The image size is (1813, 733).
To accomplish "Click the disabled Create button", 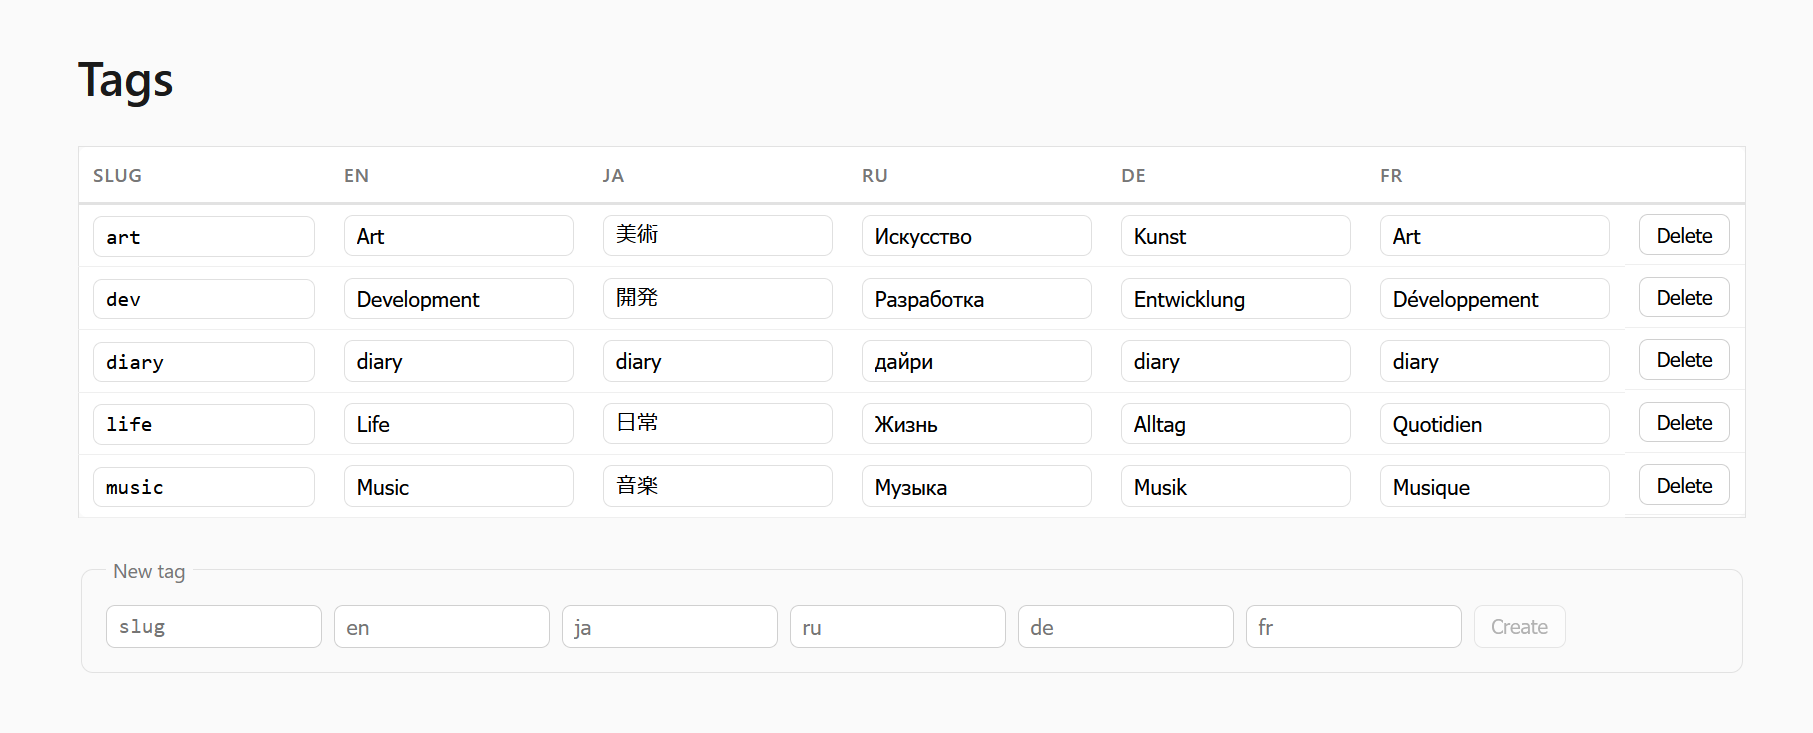I will [1519, 626].
